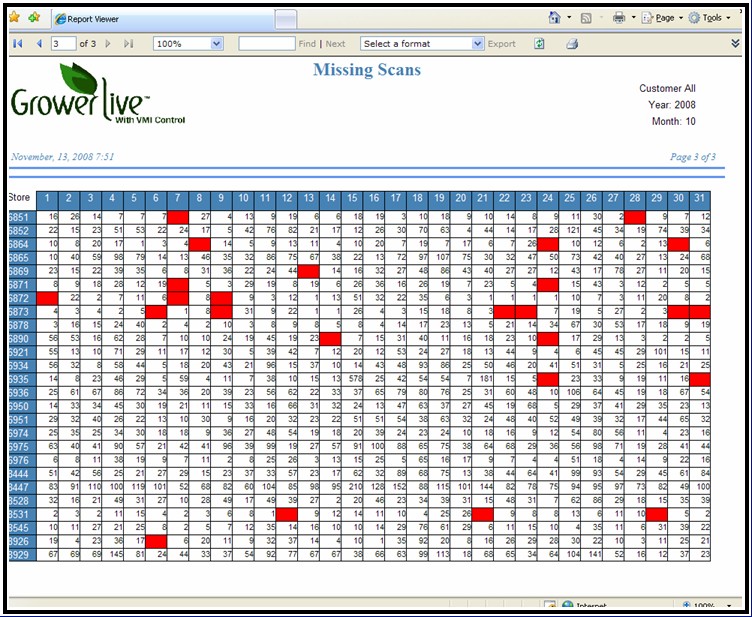Image resolution: width=752 pixels, height=617 pixels.
Task: Click the browser Print icon
Action: [619, 18]
